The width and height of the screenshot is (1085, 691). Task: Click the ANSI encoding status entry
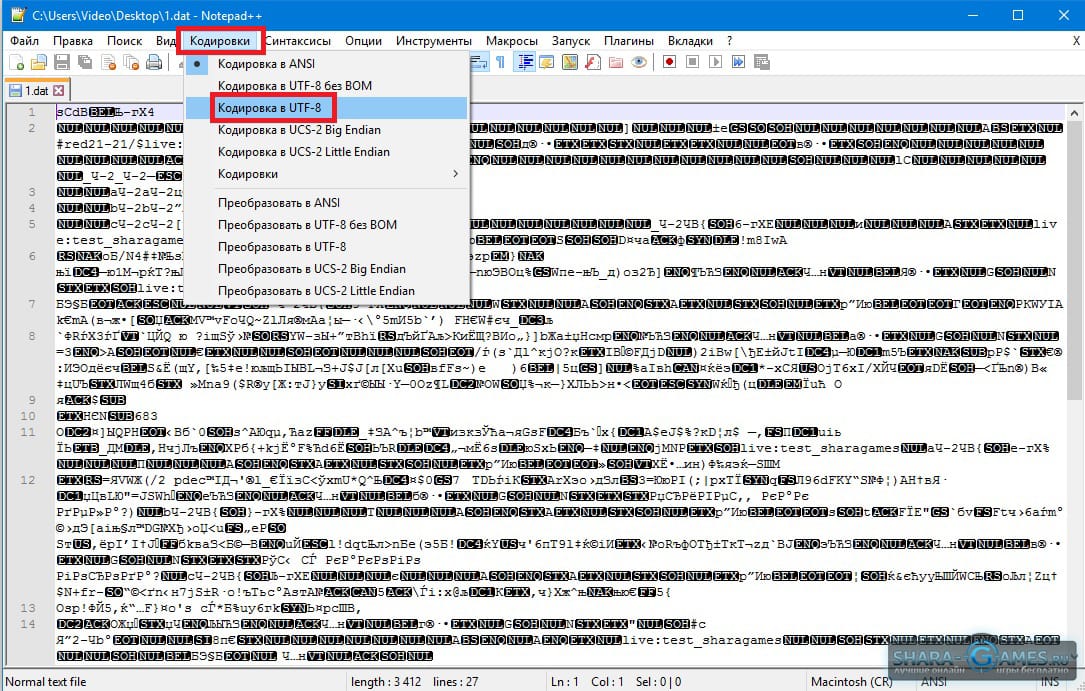[x=933, y=682]
